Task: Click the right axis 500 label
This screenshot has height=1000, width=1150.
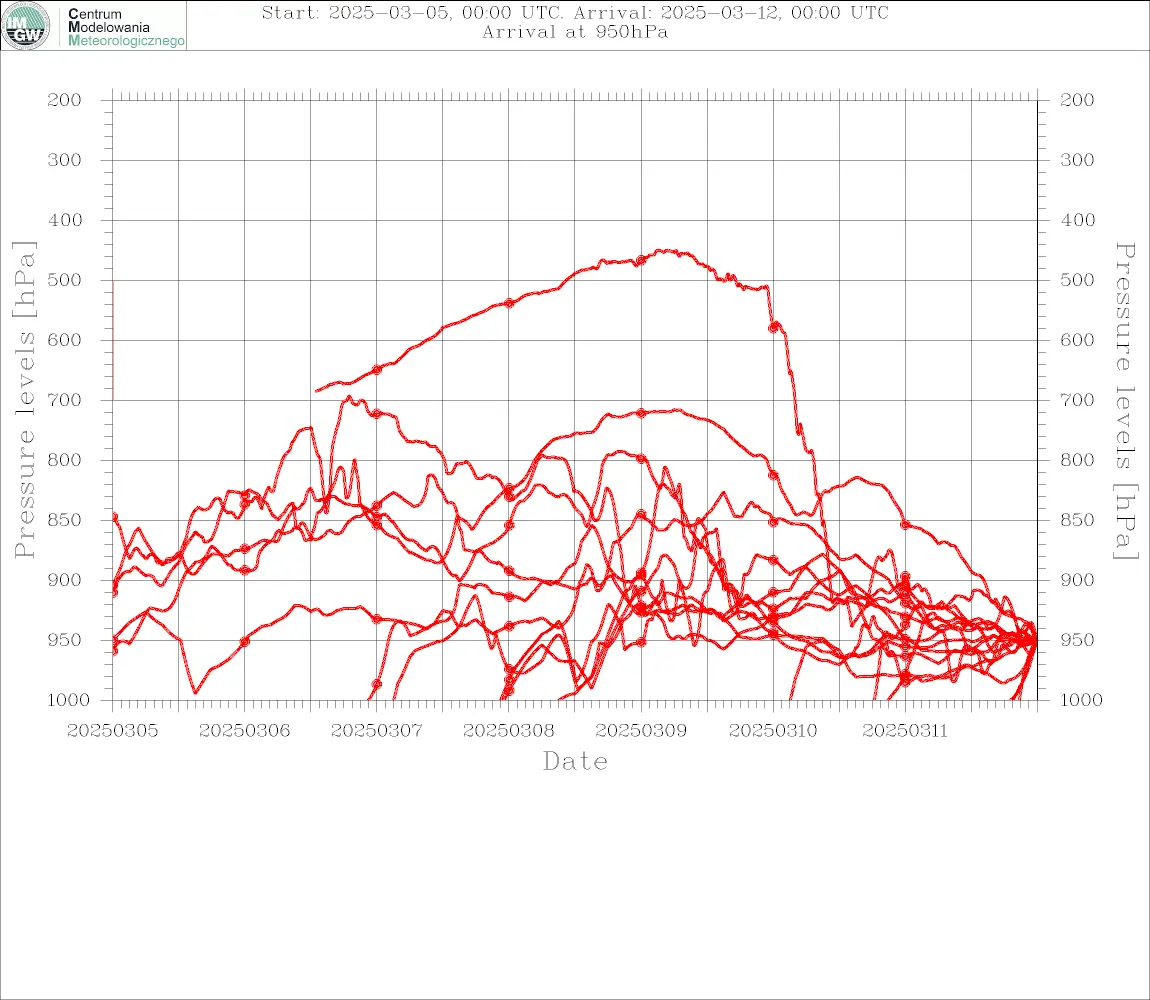Action: pos(1077,280)
